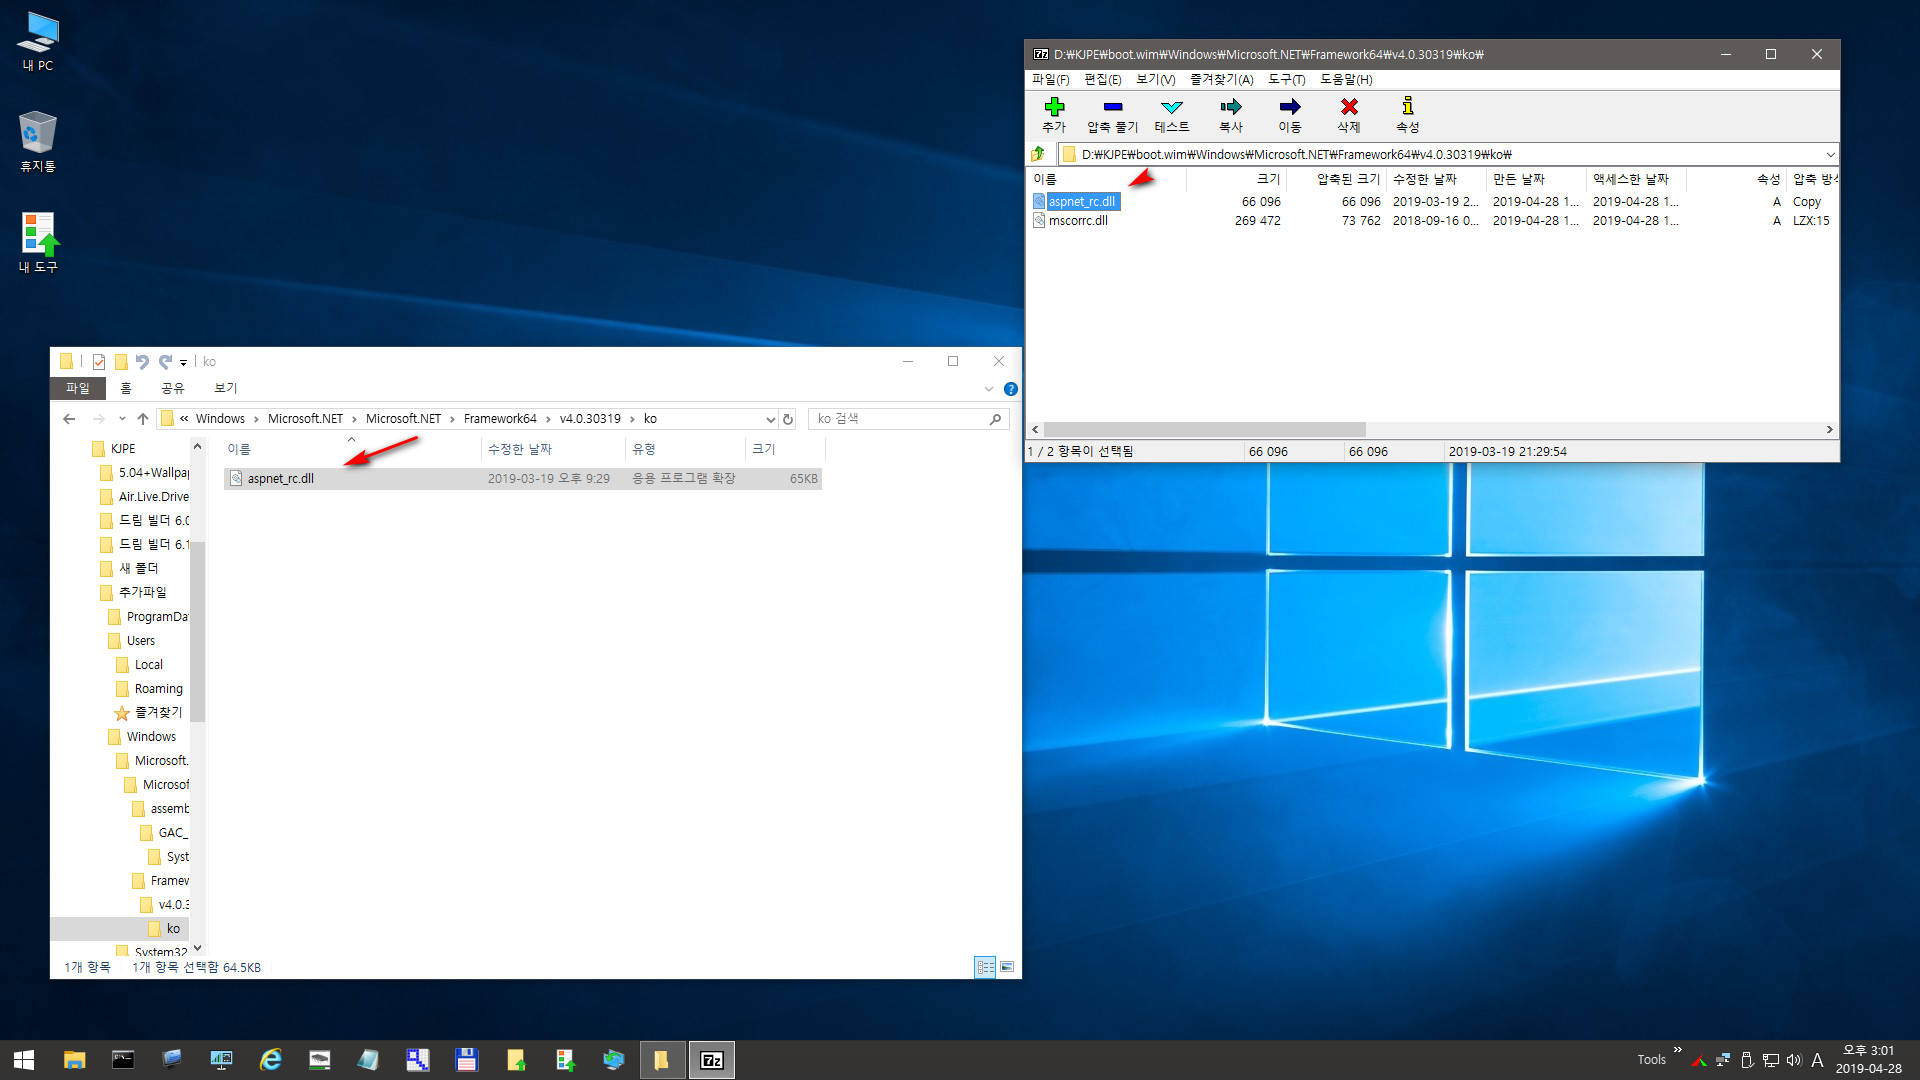The width and height of the screenshot is (1920, 1080).
Task: Open the 휴지통 recycle bin icon
Action: click(x=38, y=142)
